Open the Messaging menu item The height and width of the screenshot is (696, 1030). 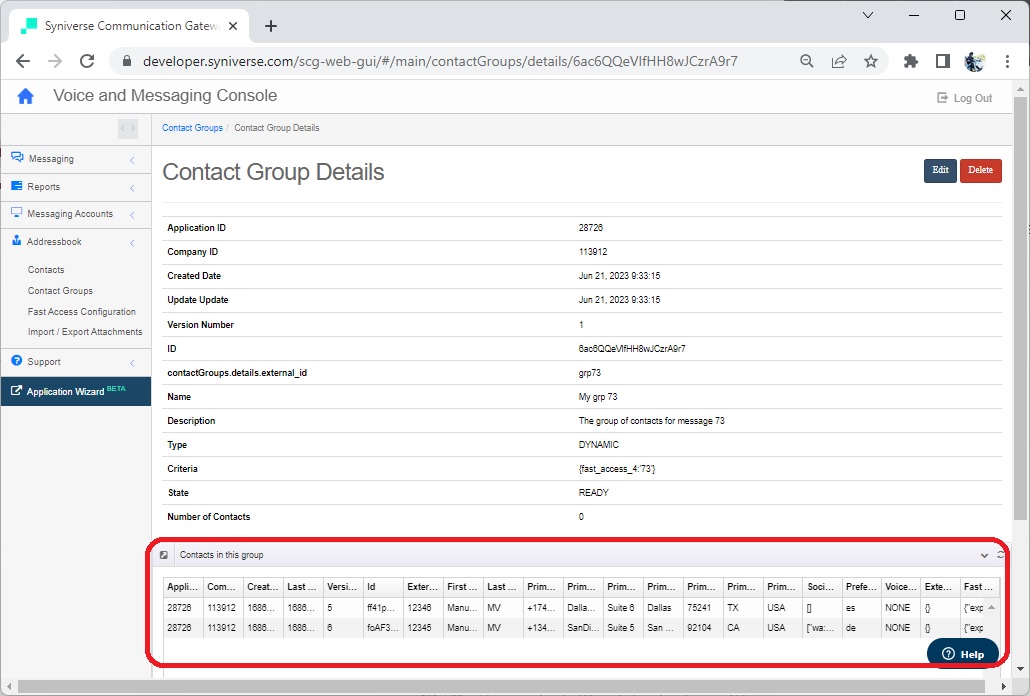tap(76, 159)
